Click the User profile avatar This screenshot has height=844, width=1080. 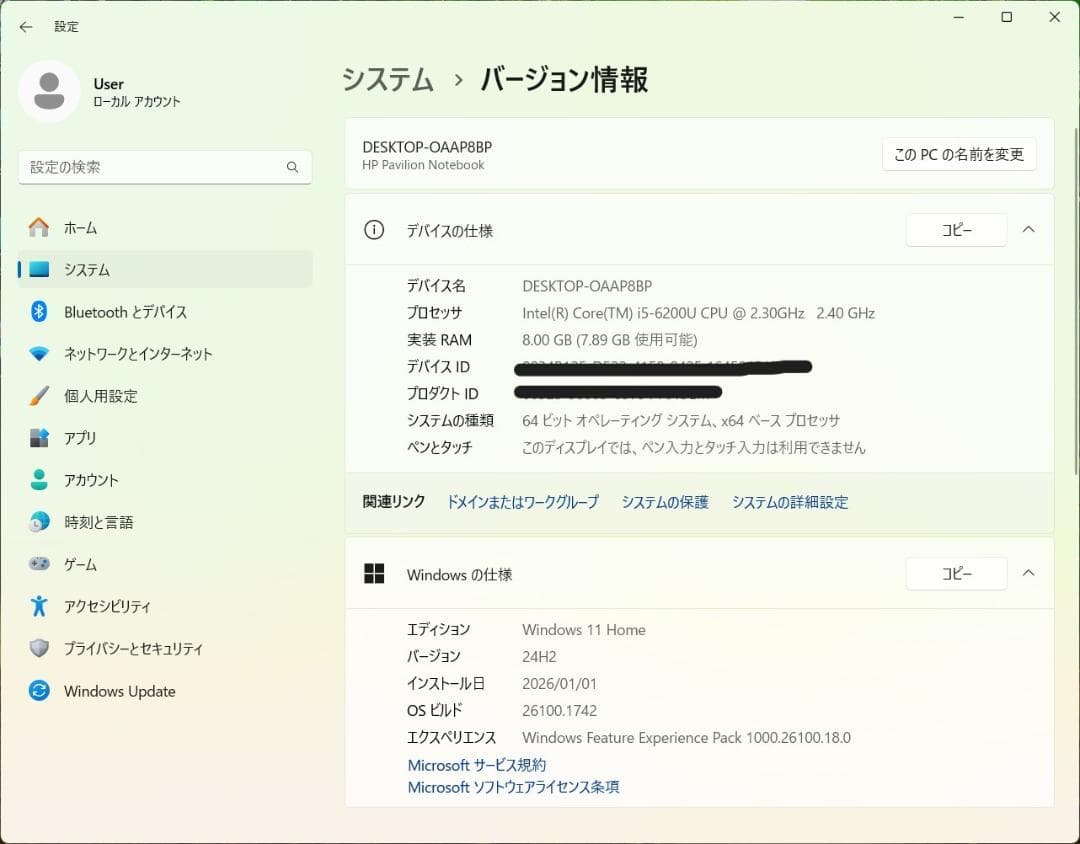(x=49, y=92)
